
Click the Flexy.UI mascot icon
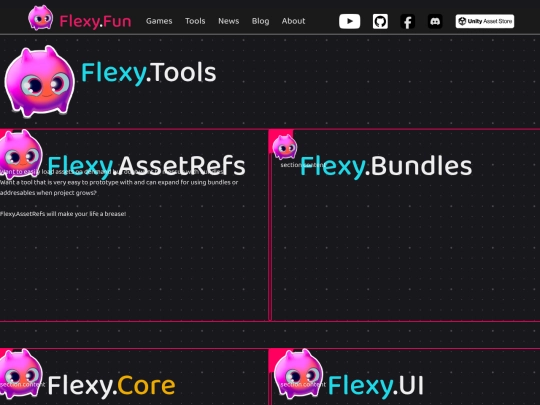tap(298, 374)
